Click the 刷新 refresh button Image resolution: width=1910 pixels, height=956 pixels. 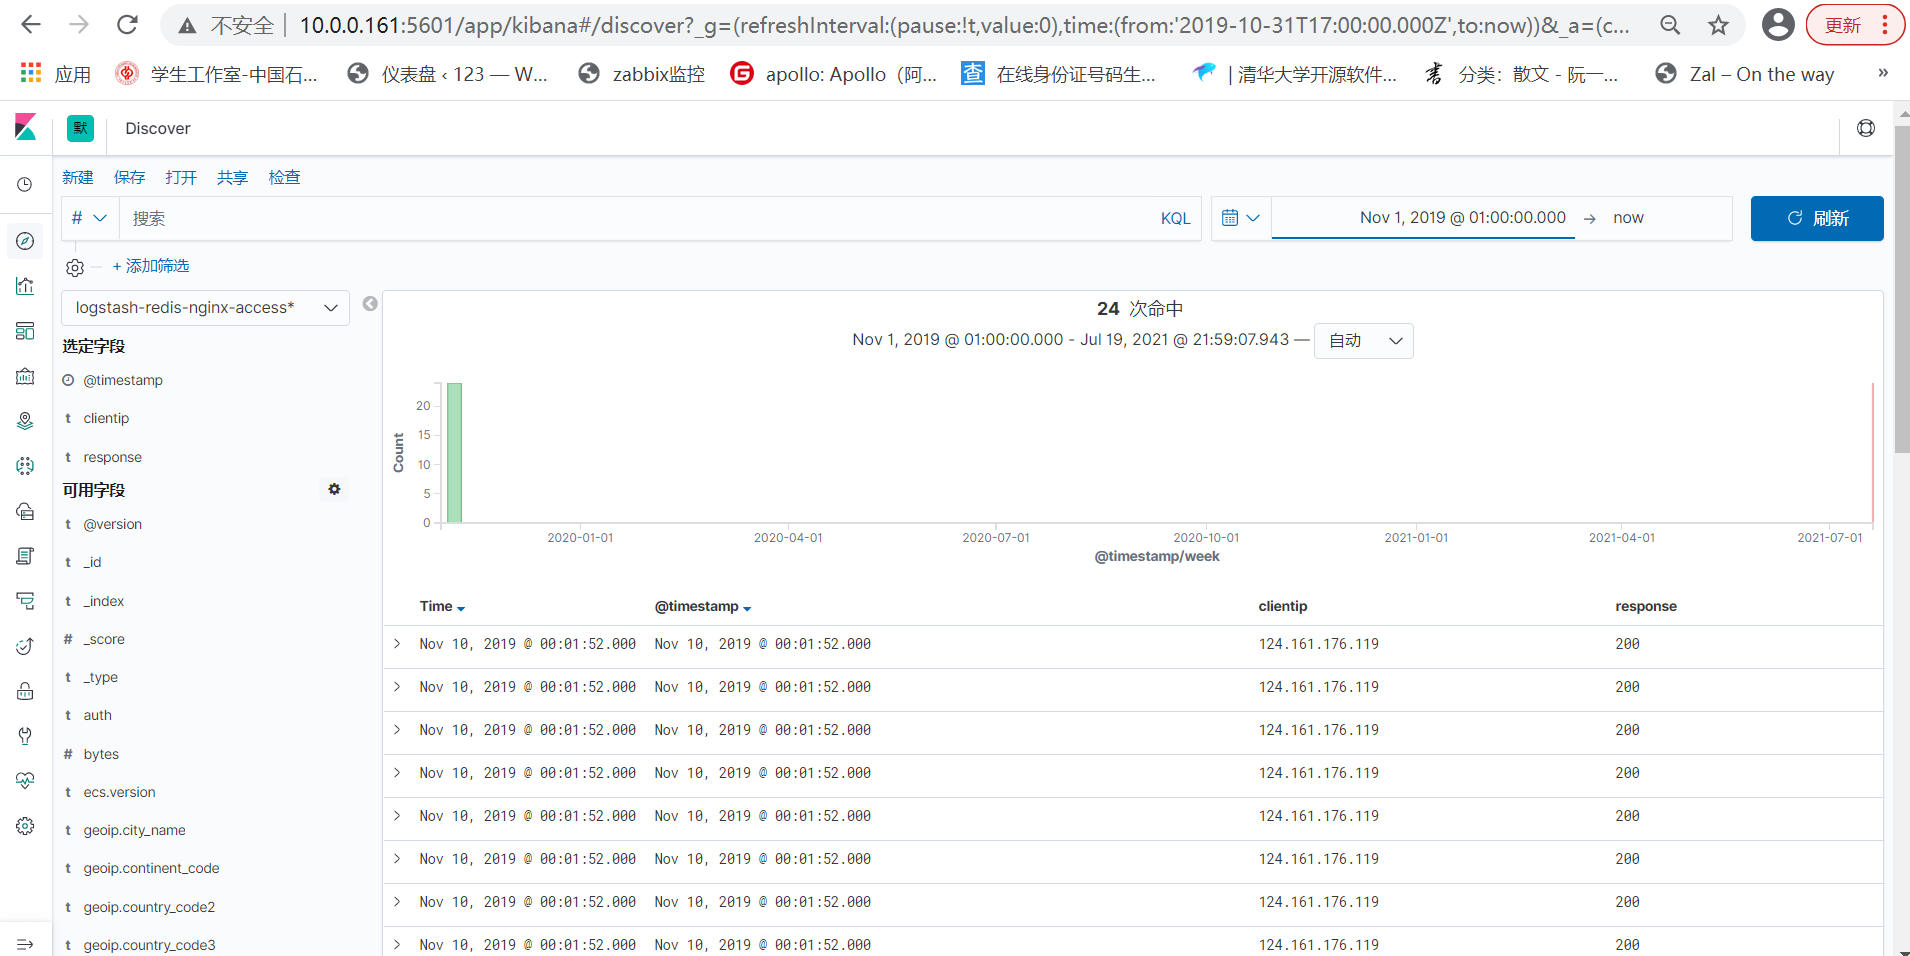click(x=1817, y=218)
